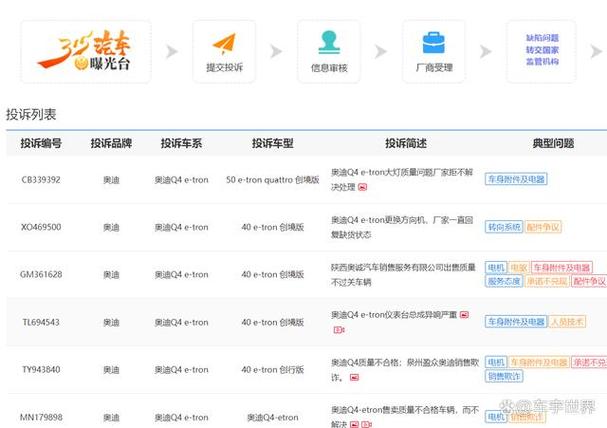Click 典型问题 column header
The width and height of the screenshot is (607, 428).
tap(553, 144)
